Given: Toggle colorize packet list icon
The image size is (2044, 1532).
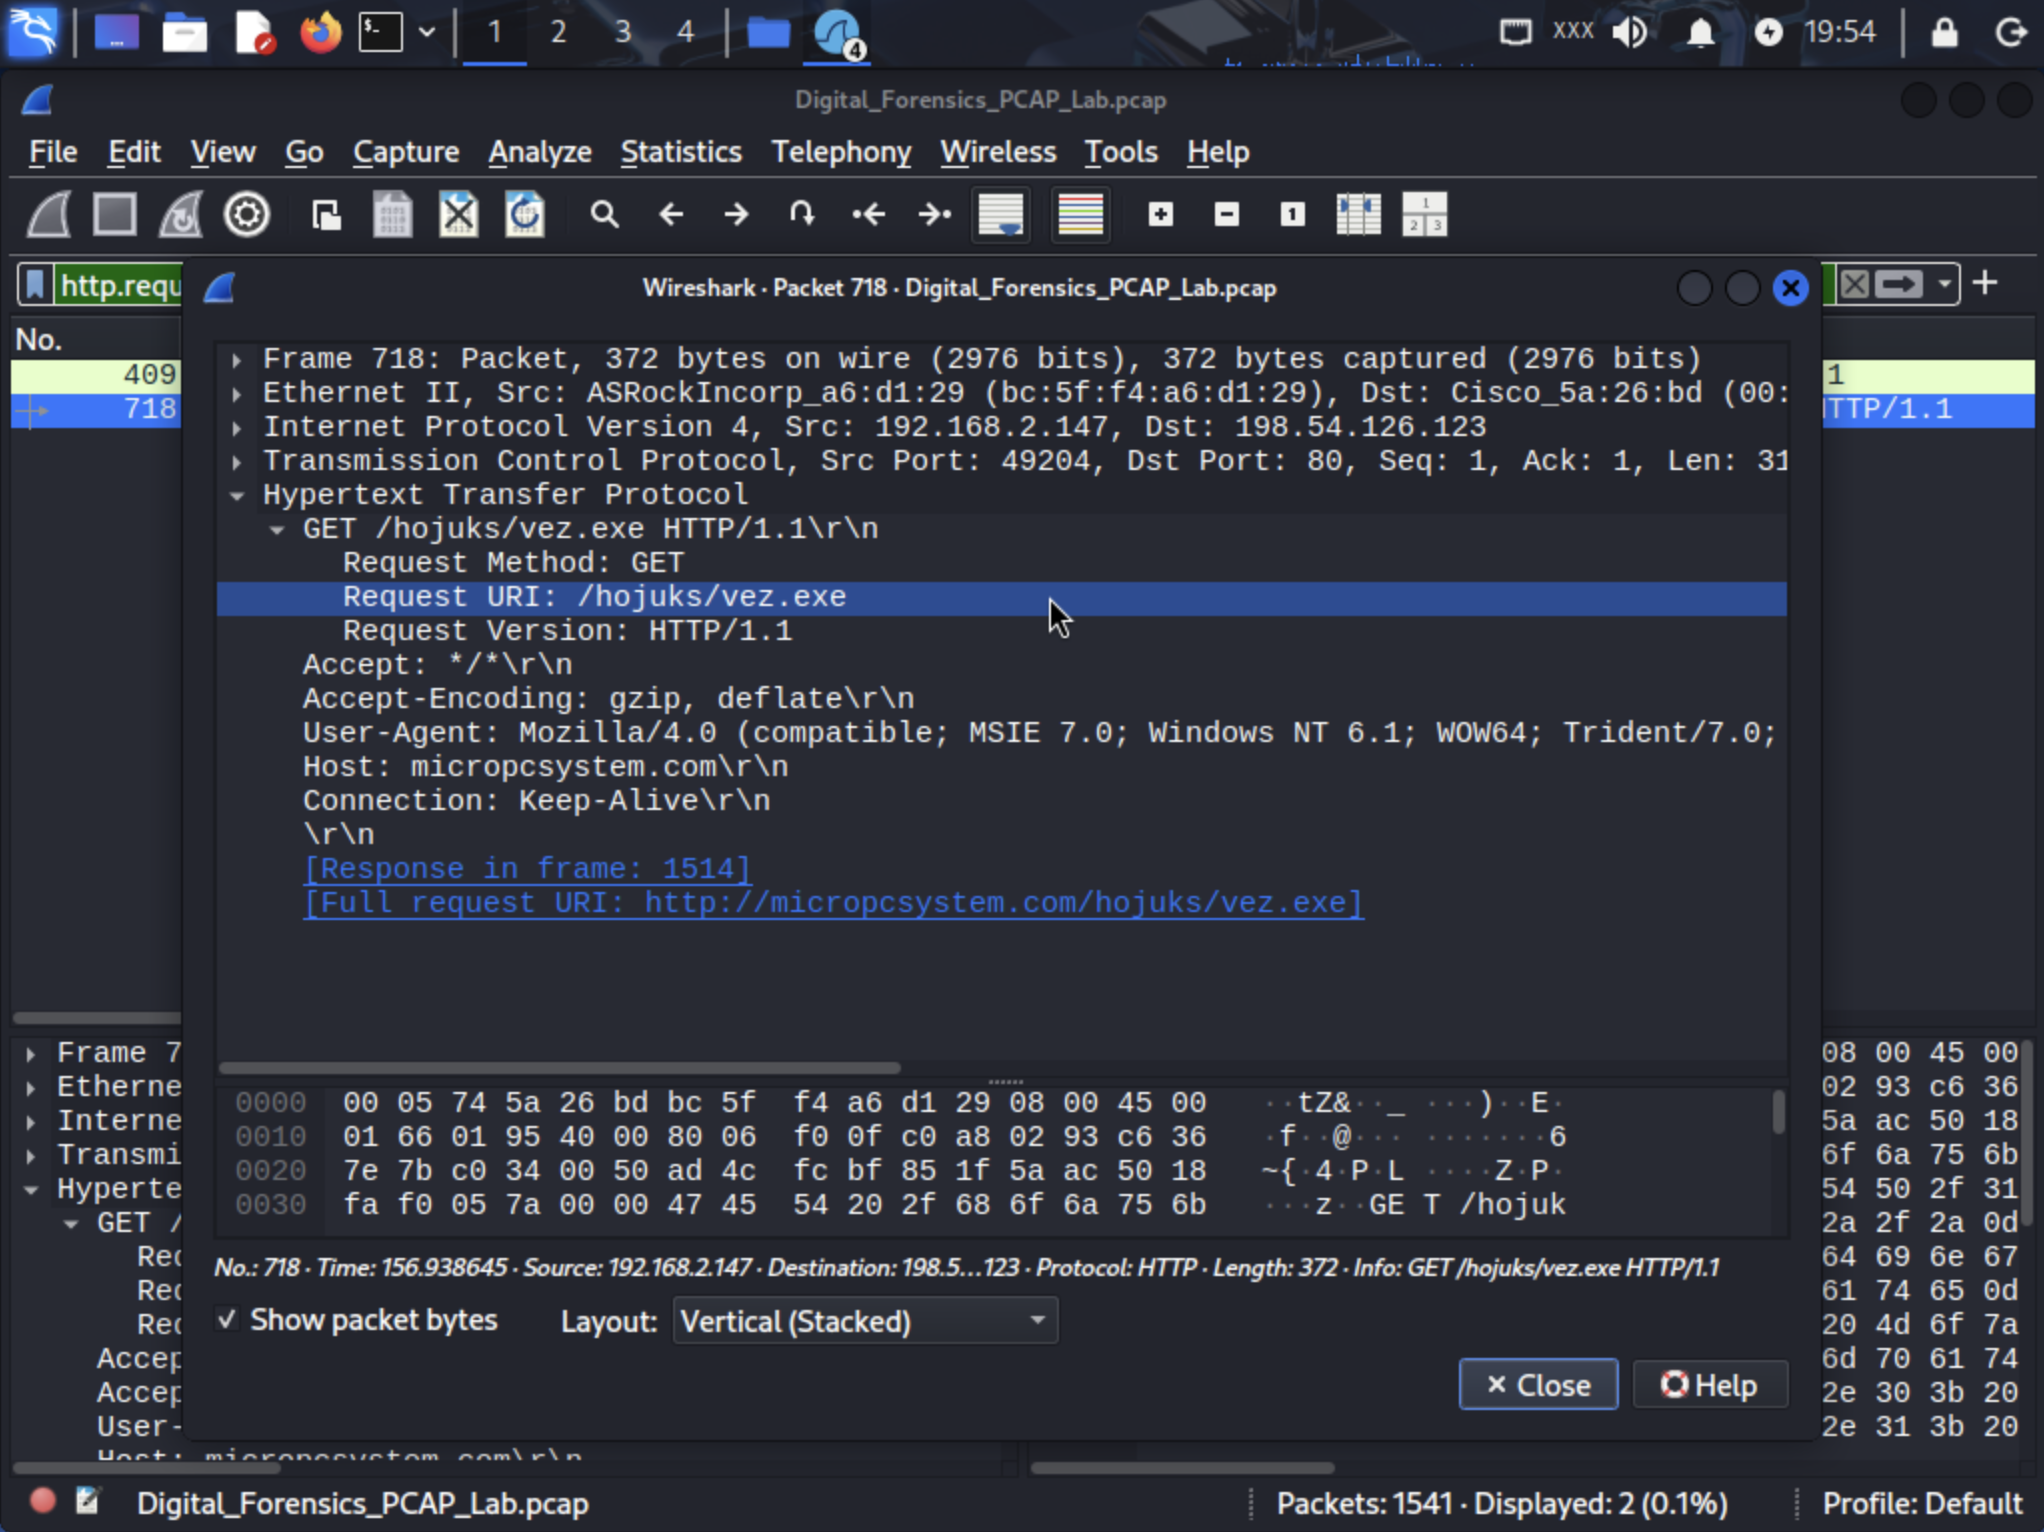Looking at the screenshot, I should tap(1080, 214).
